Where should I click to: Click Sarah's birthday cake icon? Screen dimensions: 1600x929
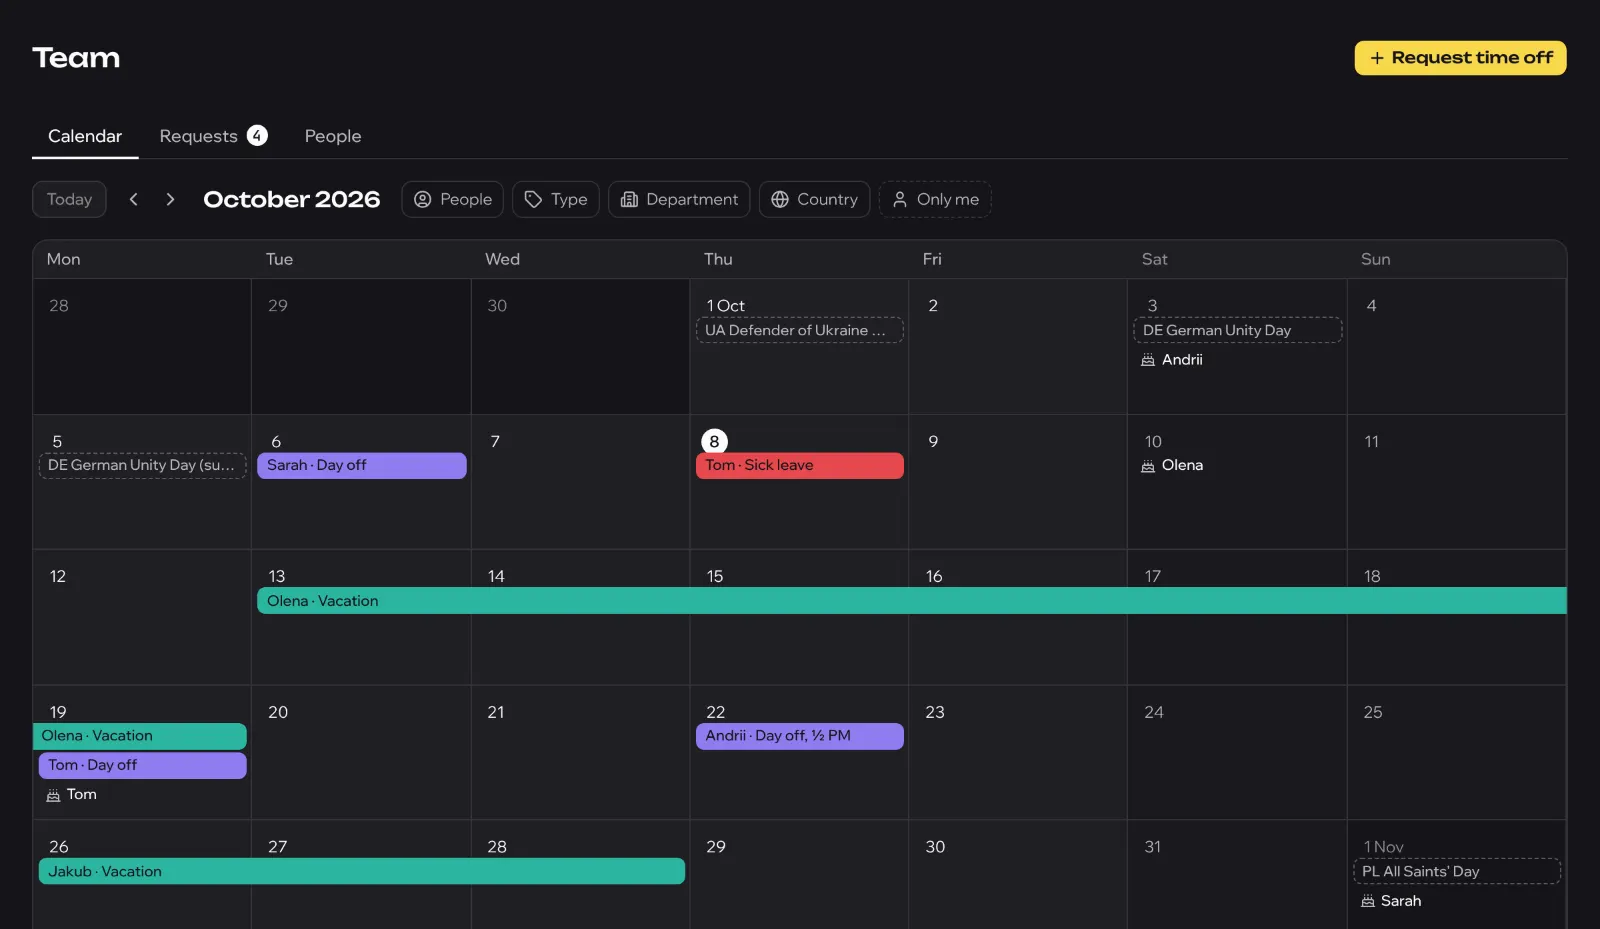point(1368,901)
